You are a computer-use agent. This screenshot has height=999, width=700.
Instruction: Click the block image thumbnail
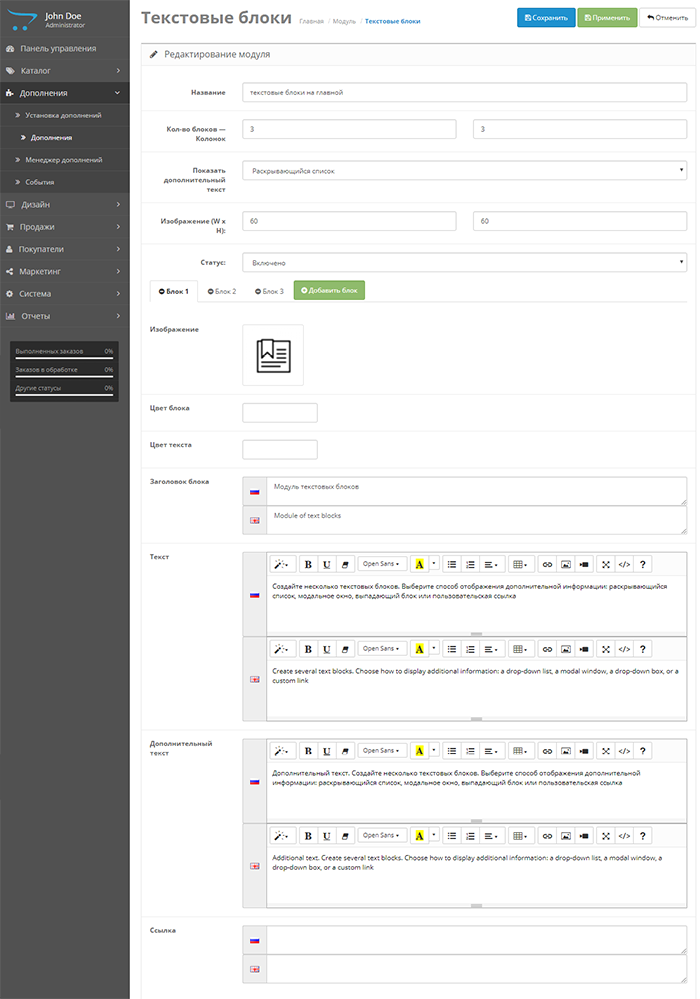tap(273, 355)
